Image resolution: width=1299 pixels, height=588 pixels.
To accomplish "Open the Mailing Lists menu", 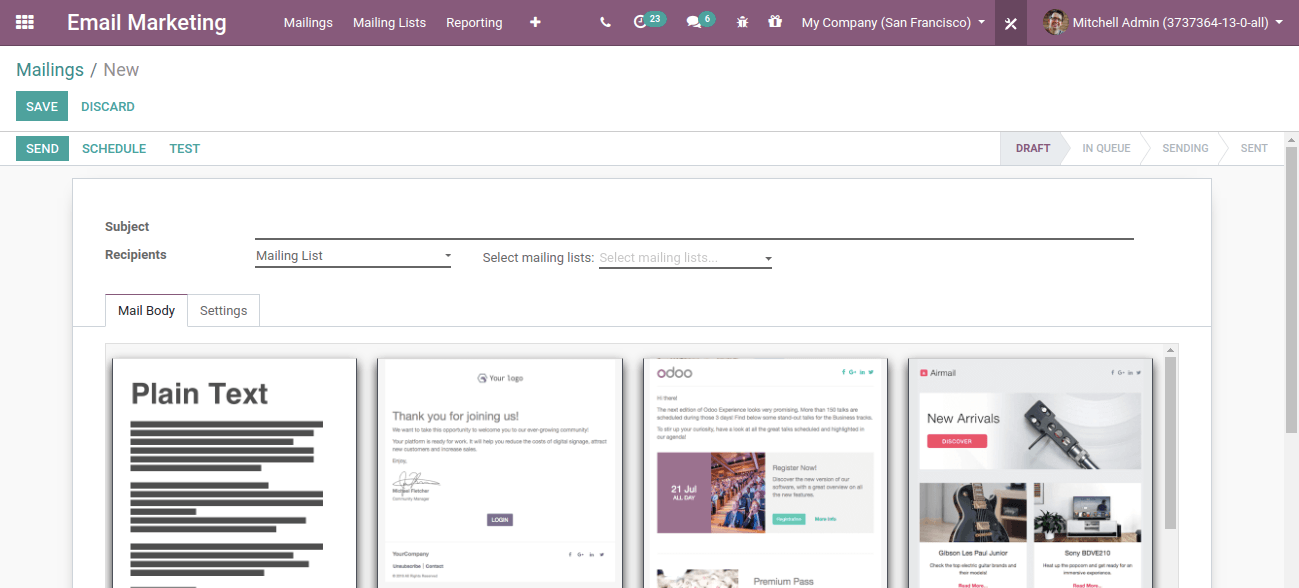I will (x=389, y=22).
